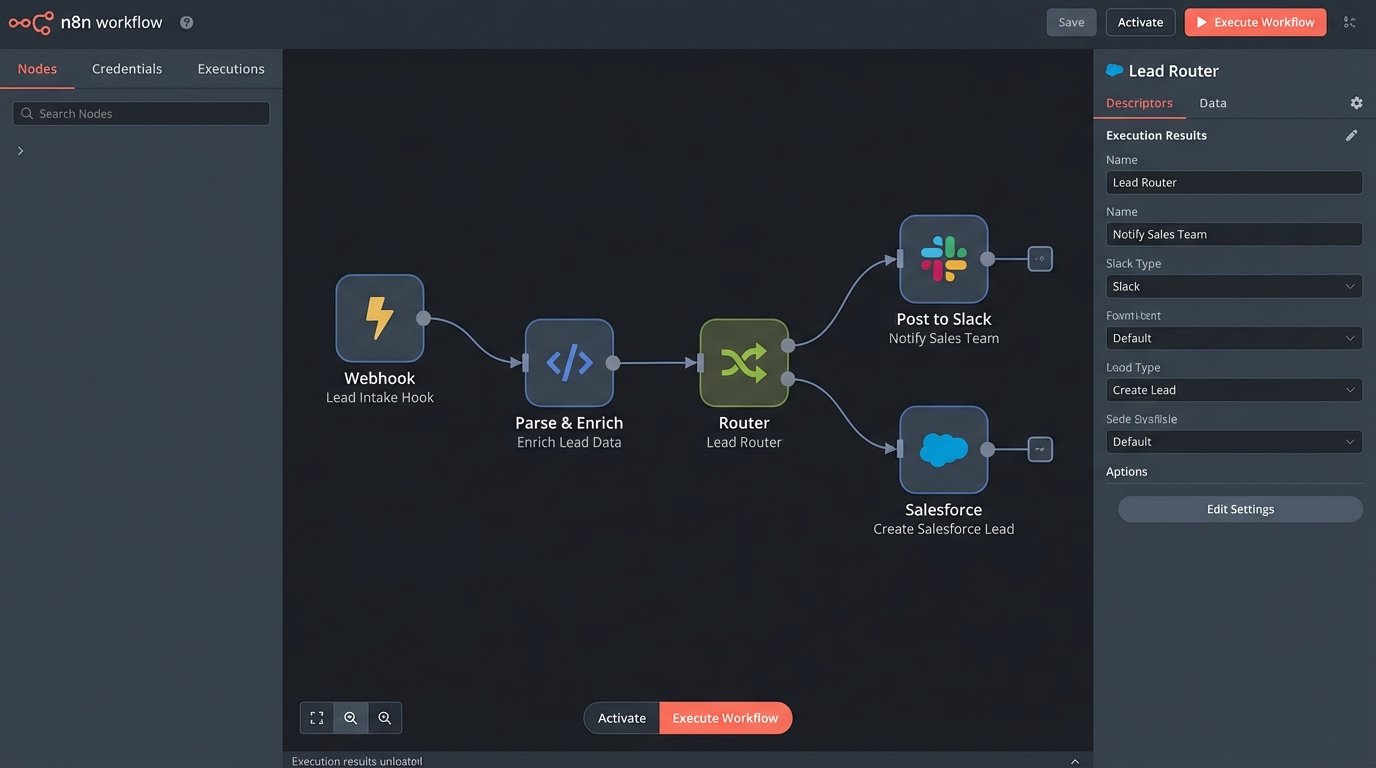The image size is (1376, 768).
Task: Click the pencil icon beside Execution Results
Action: [1351, 135]
